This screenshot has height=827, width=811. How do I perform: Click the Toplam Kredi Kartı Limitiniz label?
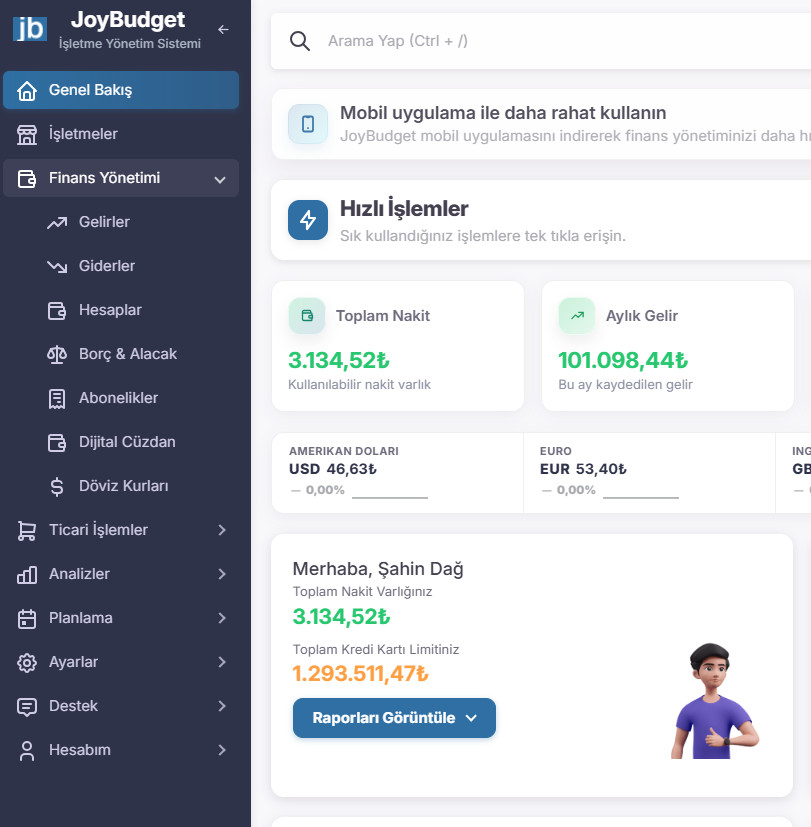pyautogui.click(x=376, y=649)
